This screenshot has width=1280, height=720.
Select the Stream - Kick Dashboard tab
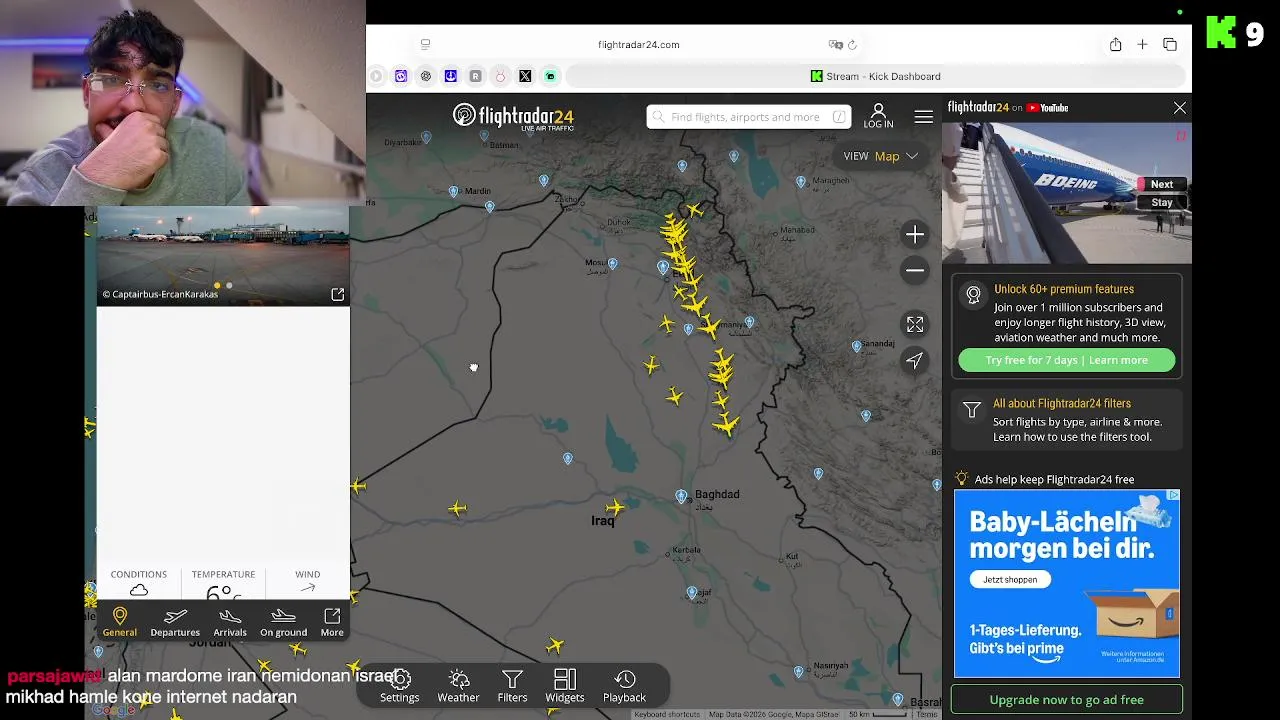click(x=875, y=76)
